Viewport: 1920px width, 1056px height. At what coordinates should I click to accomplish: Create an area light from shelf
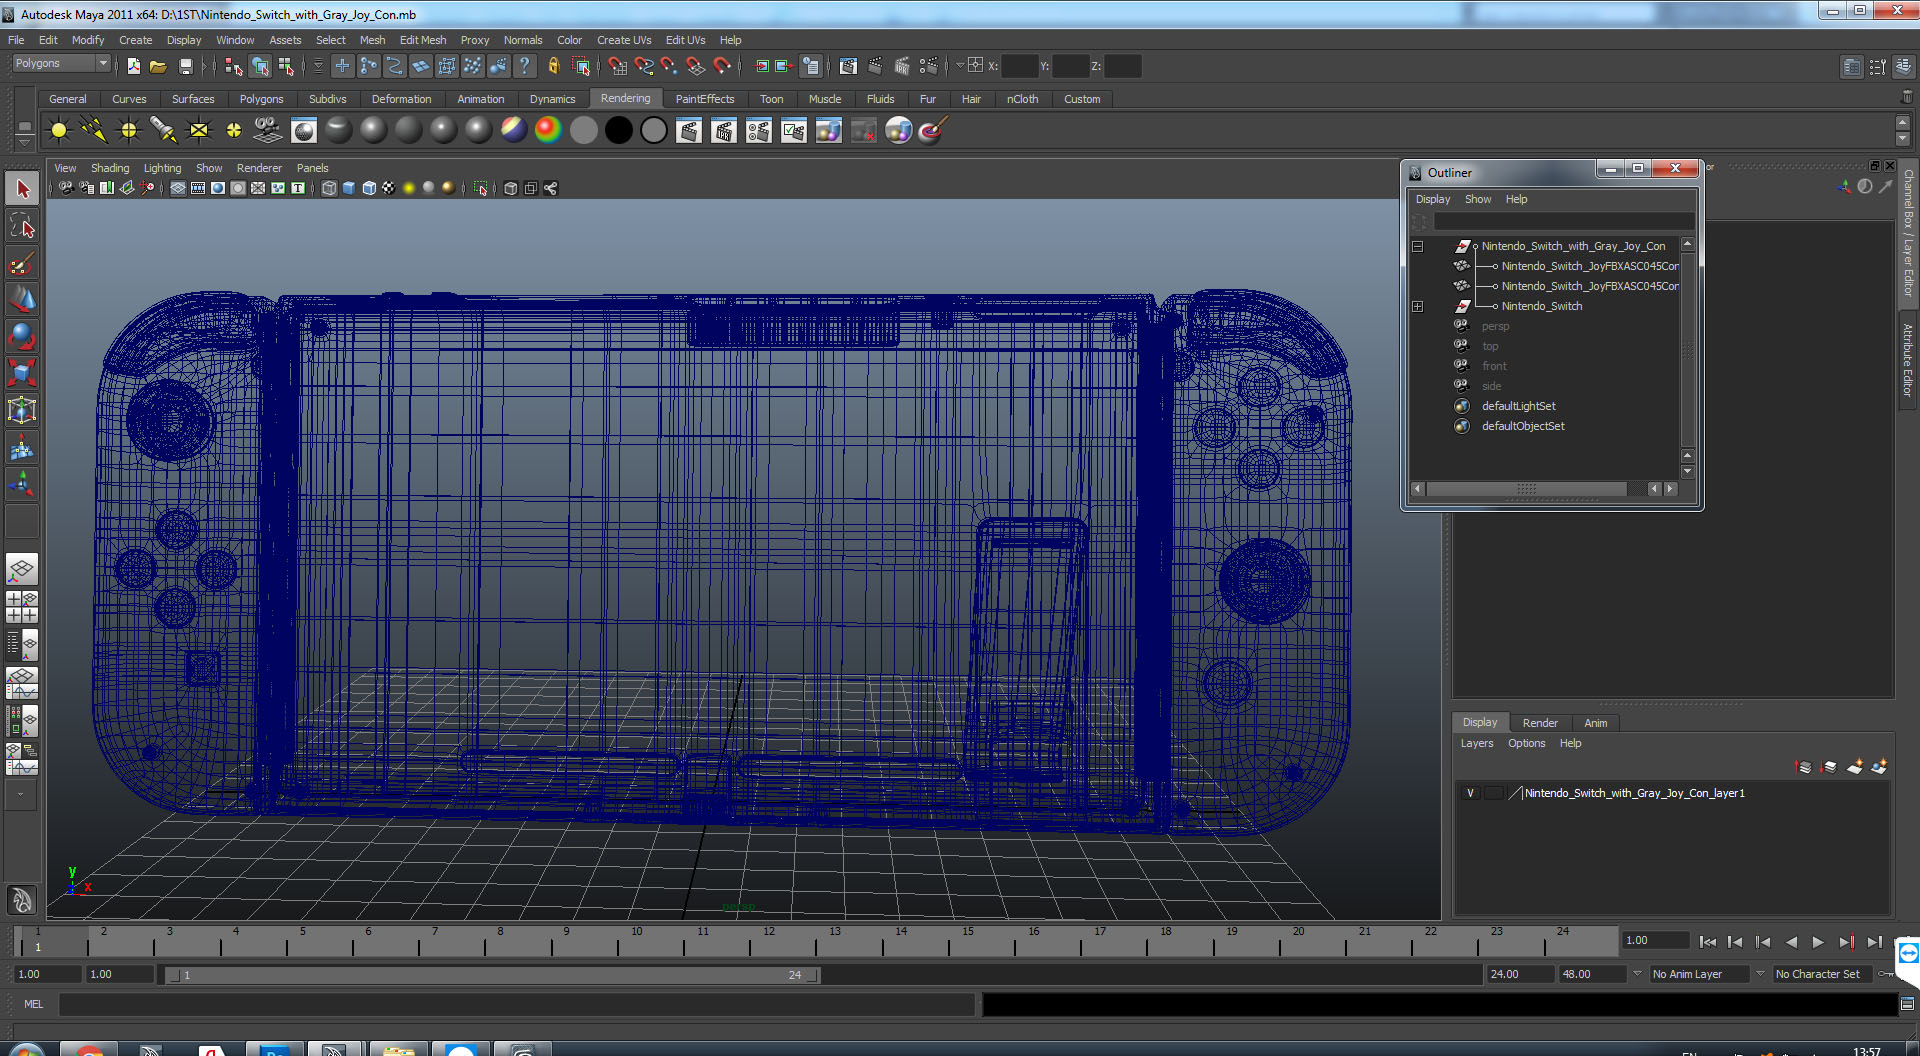199,130
